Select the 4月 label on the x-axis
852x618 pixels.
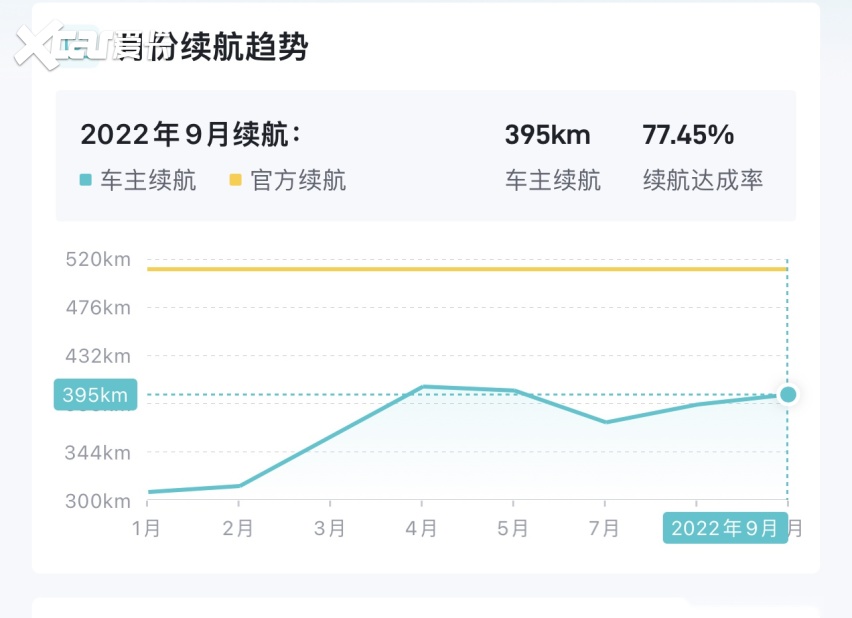coord(421,529)
